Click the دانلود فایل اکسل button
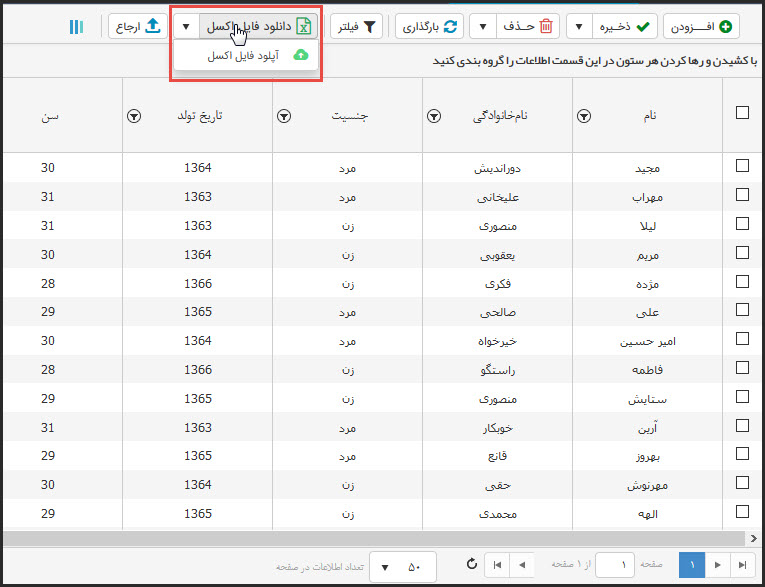Viewport: 765px width, 587px height. point(259,26)
